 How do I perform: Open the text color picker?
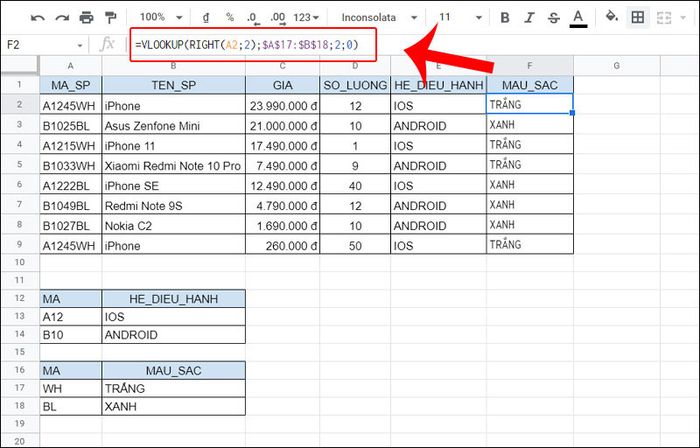coord(578,18)
